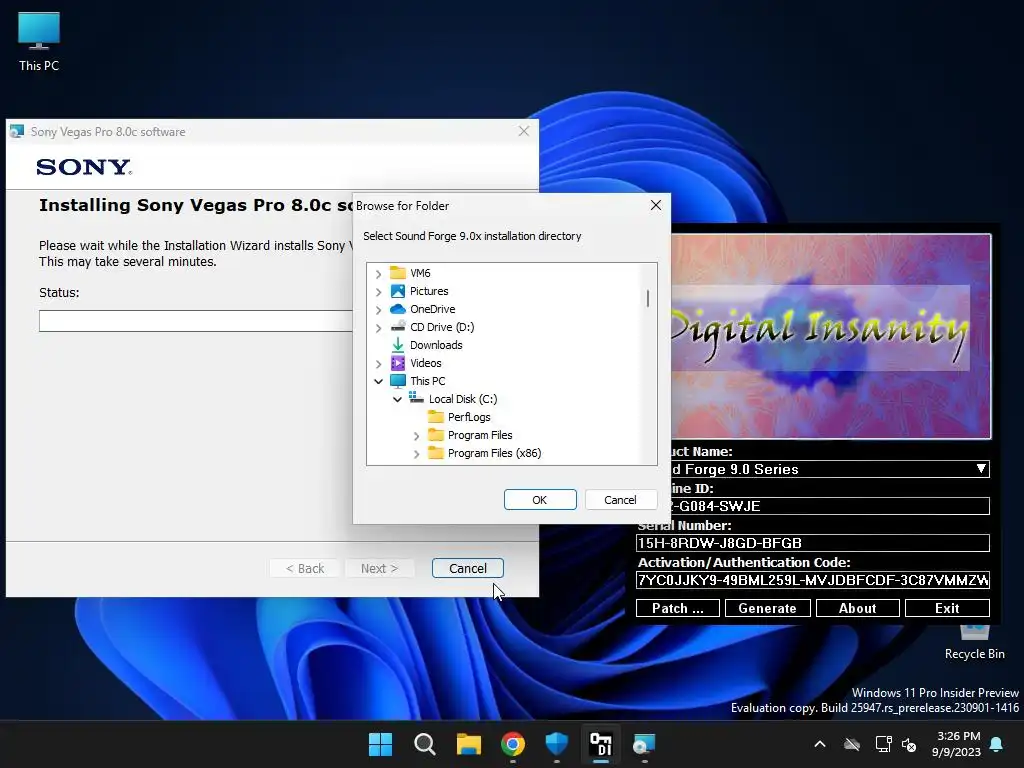Open clock showing 3:26 PM
The height and width of the screenshot is (768, 1024).
[x=956, y=744]
